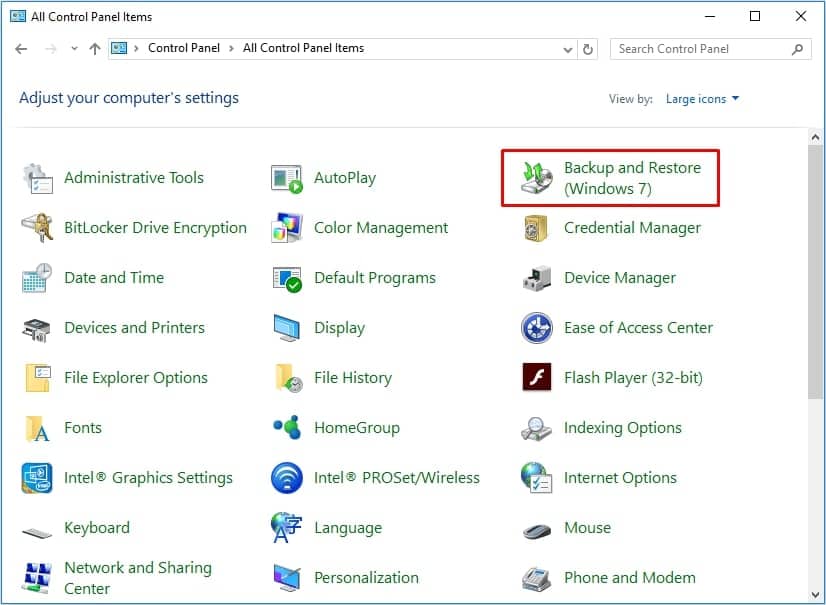Click the Ease of Access Center icon

(537, 328)
